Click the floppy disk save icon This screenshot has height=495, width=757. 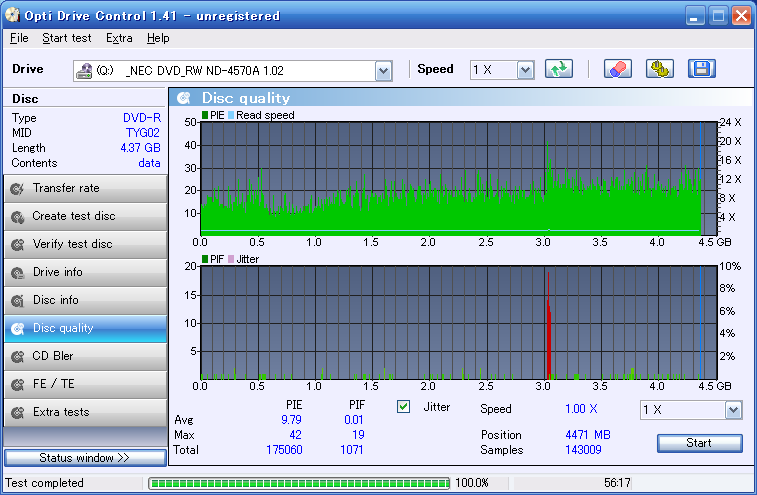point(701,69)
